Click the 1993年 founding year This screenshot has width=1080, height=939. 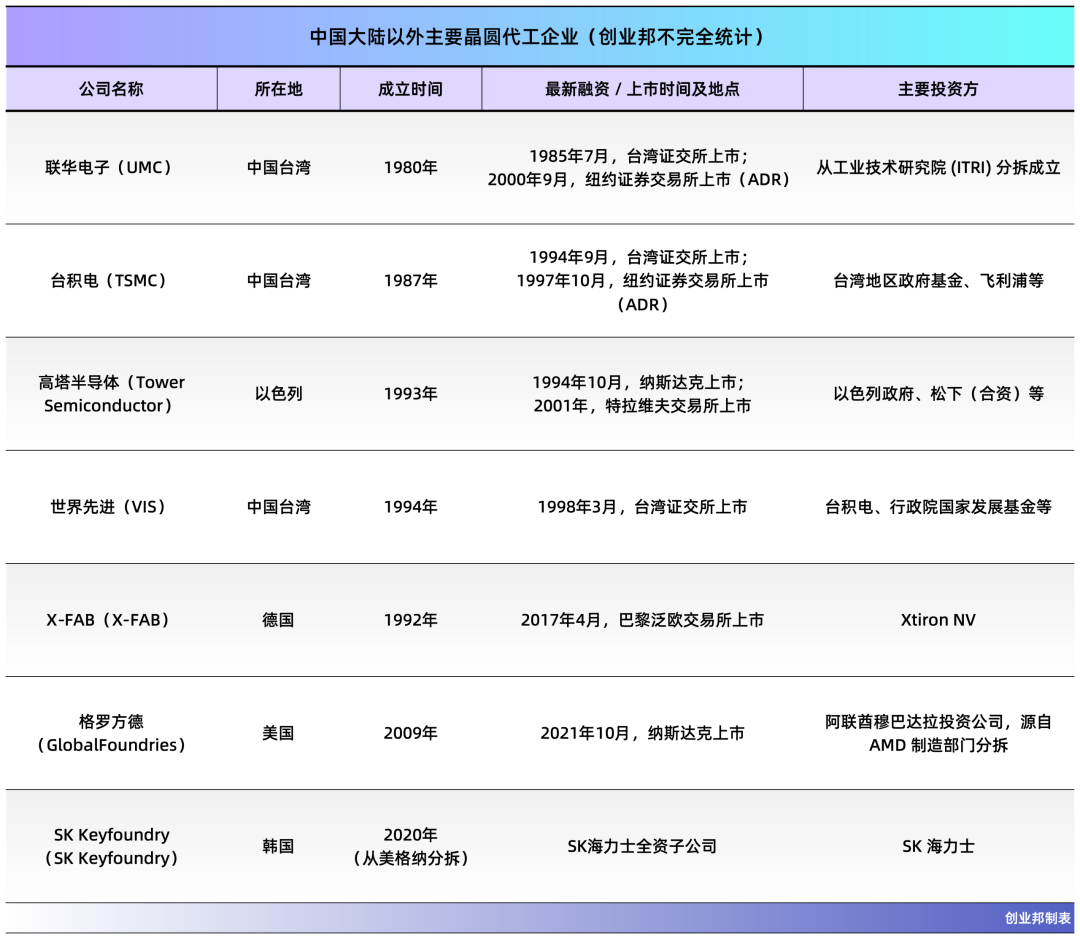[411, 393]
